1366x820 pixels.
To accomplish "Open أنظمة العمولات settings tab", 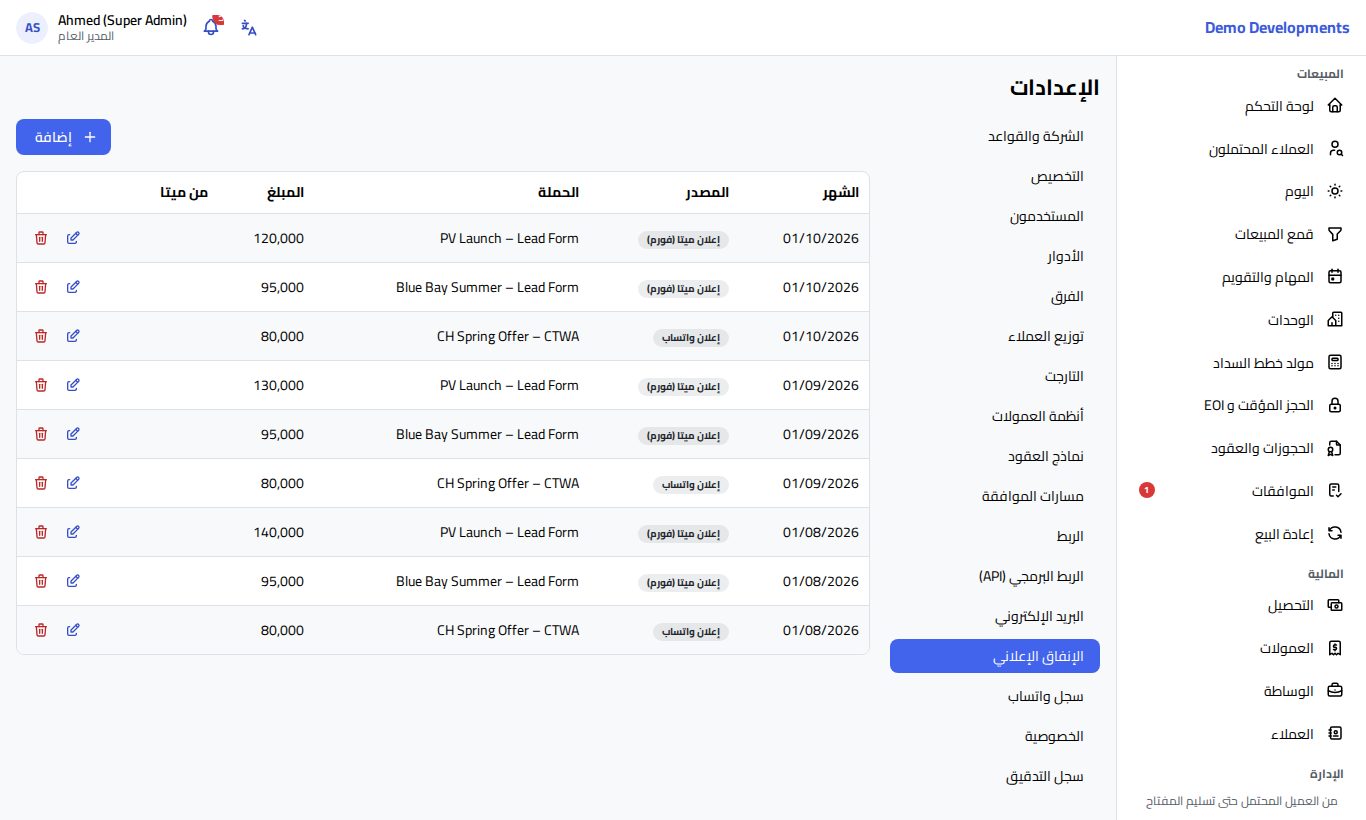I will click(994, 416).
